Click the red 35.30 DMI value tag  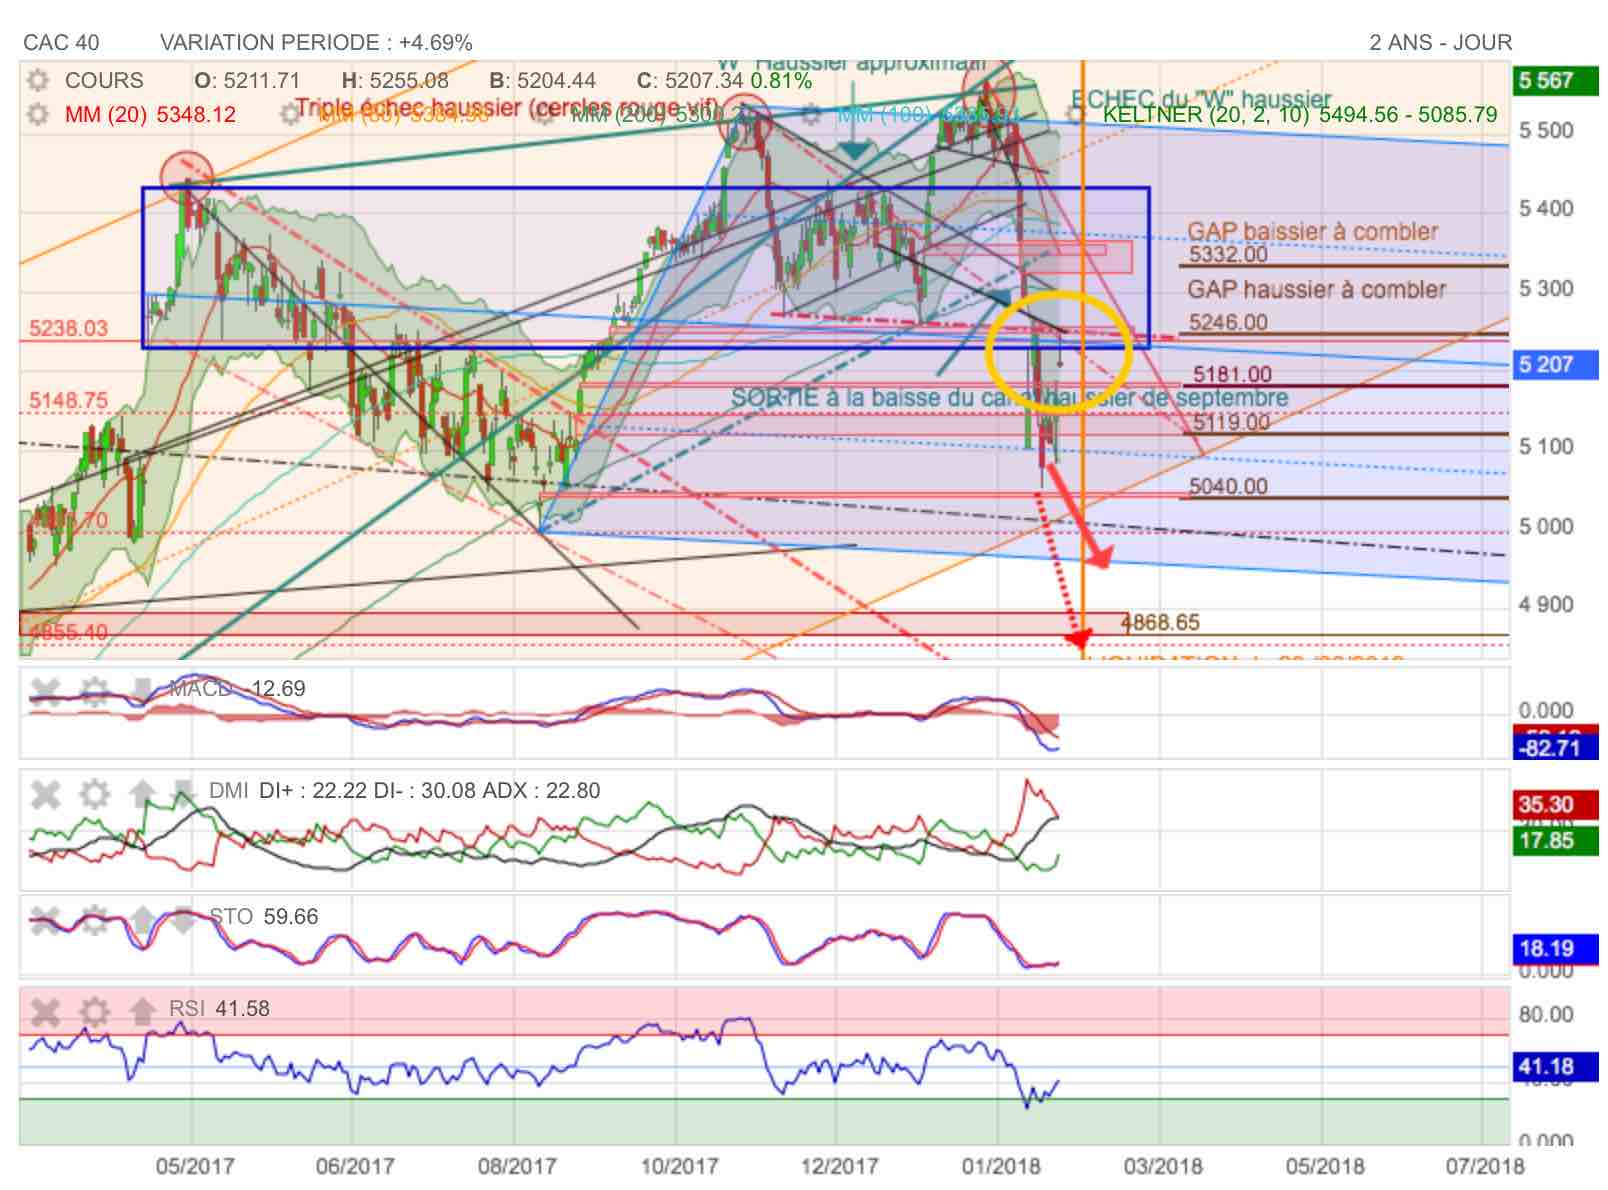(x=1555, y=804)
